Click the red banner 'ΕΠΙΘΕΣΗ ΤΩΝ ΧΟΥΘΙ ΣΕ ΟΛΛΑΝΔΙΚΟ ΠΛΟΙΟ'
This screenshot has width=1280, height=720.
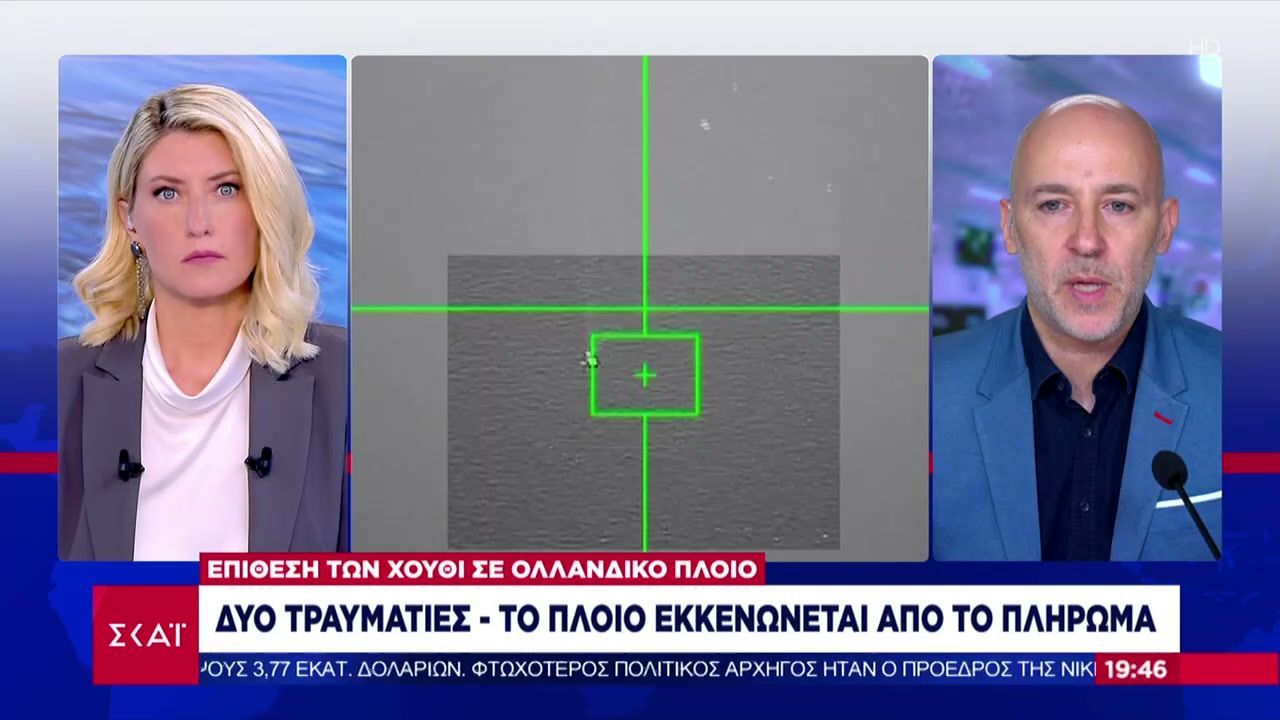[482, 569]
